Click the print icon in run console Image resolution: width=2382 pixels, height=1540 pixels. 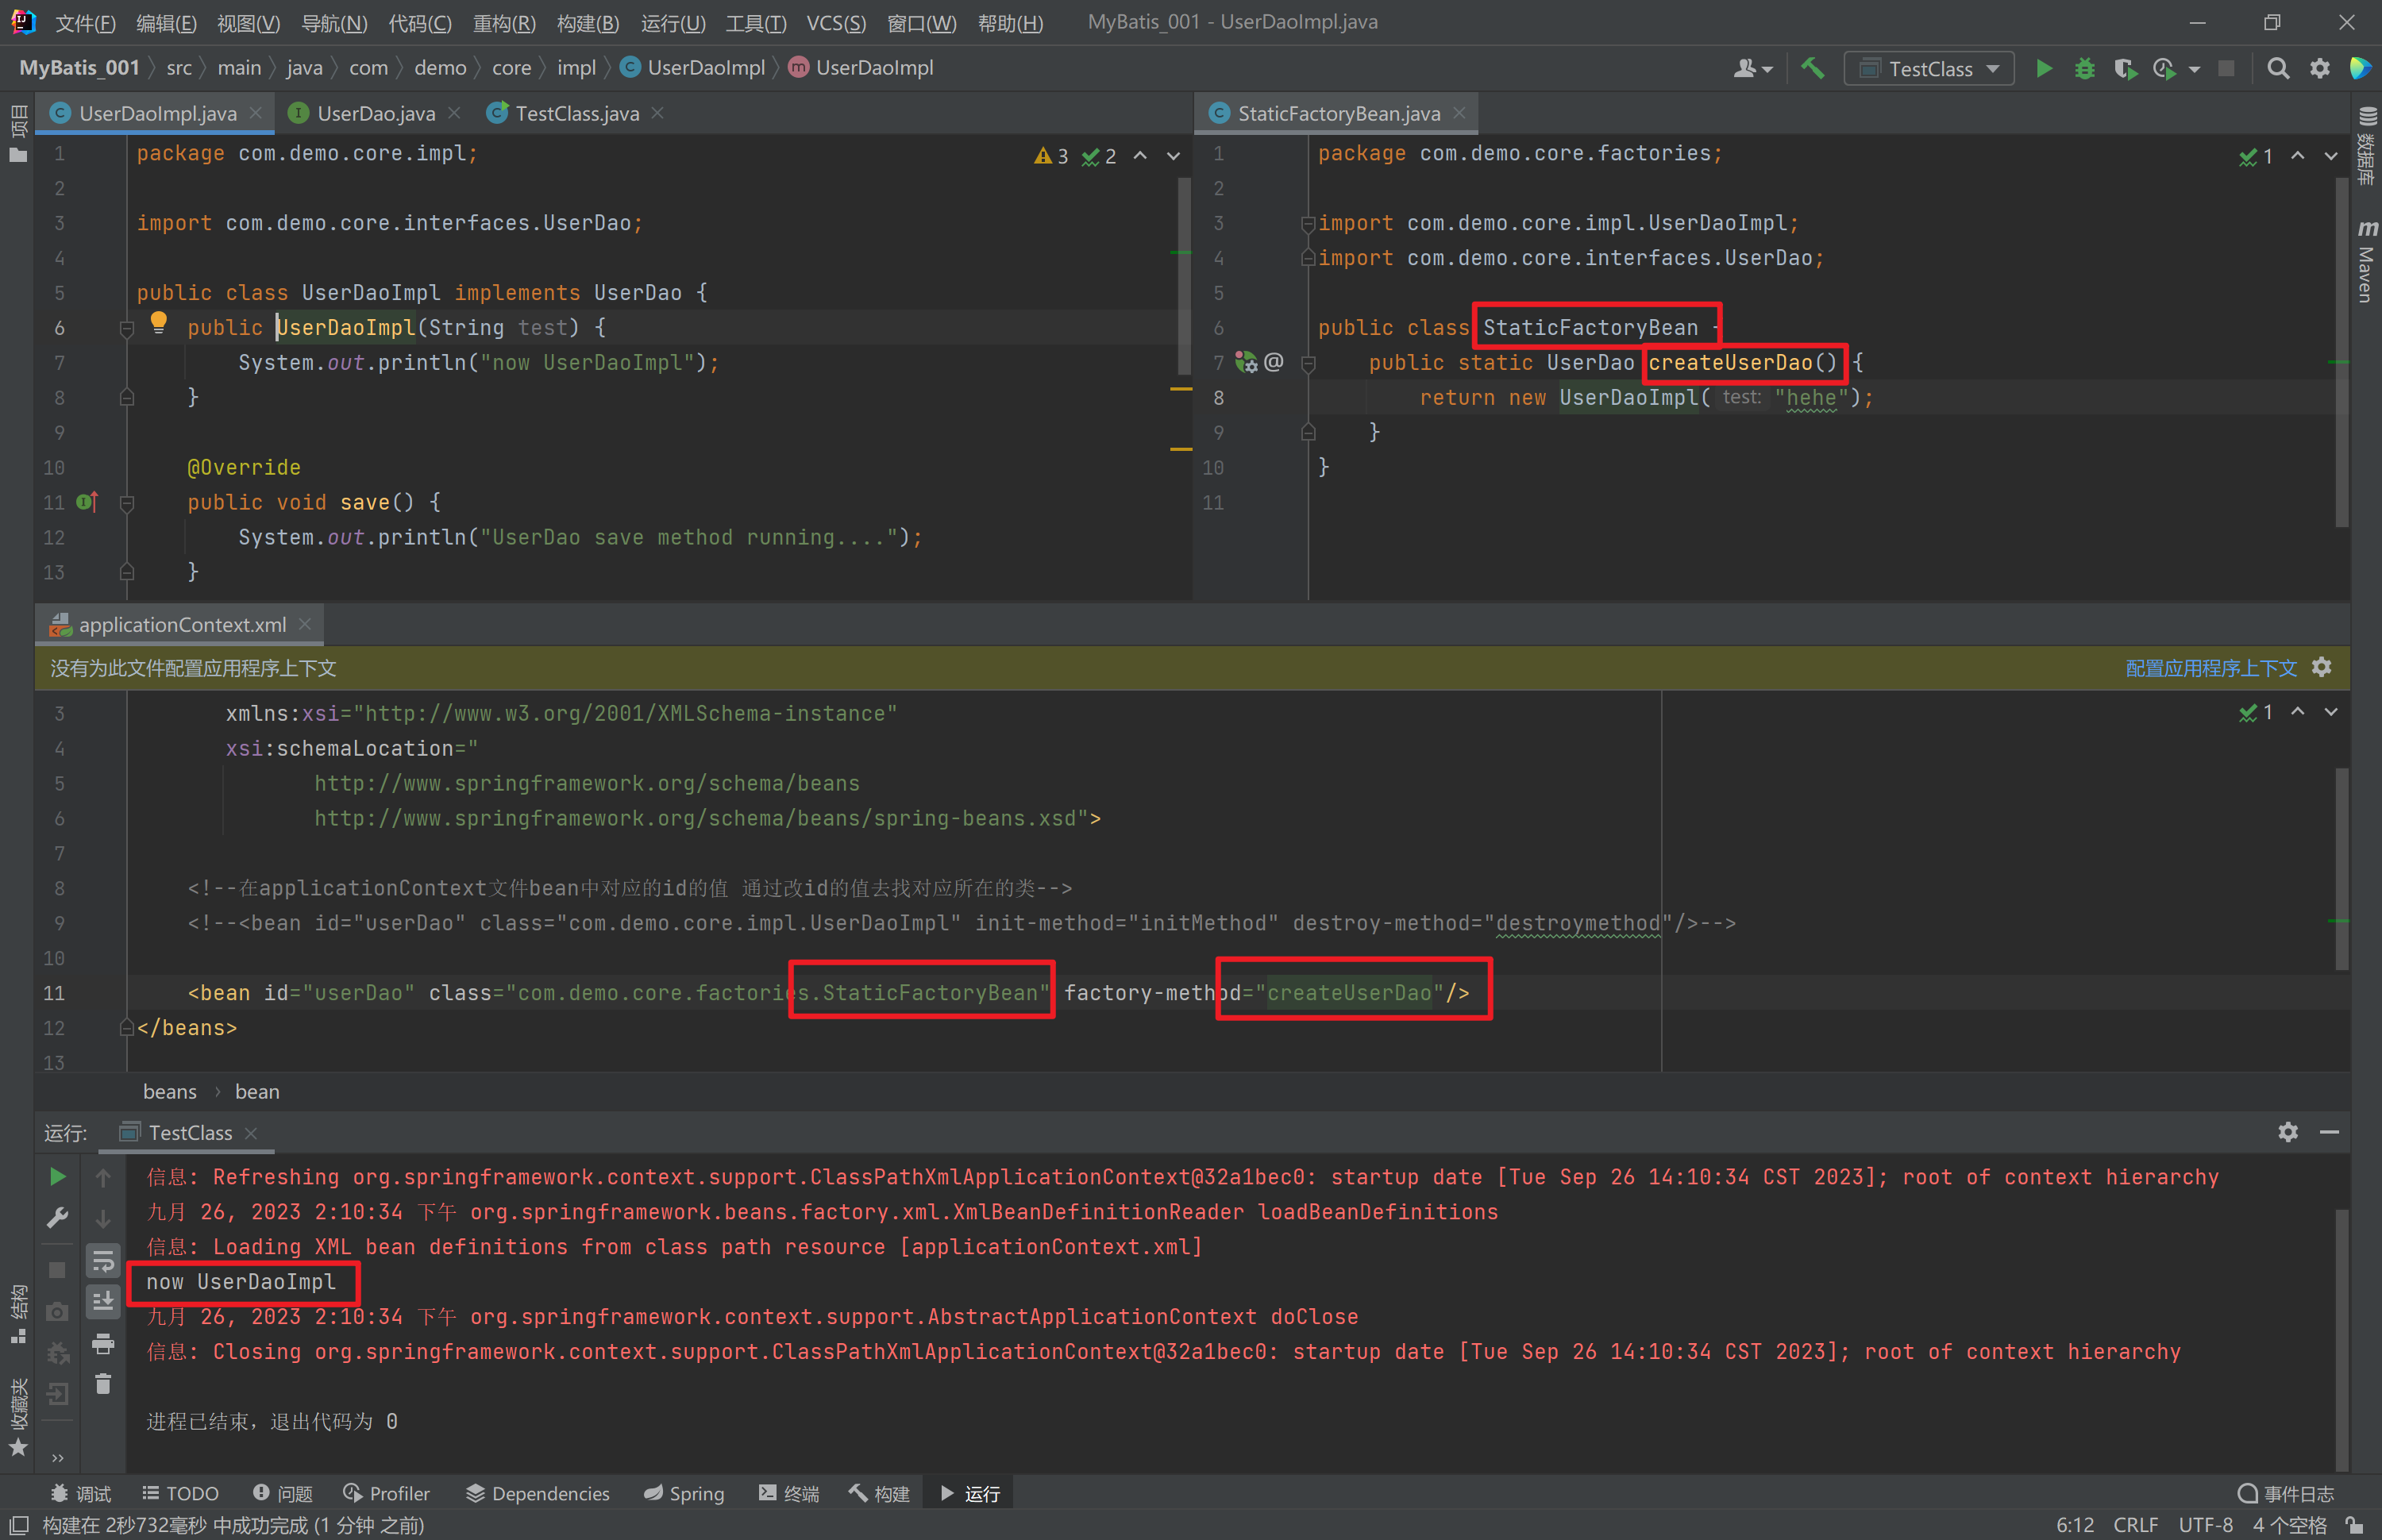point(103,1343)
